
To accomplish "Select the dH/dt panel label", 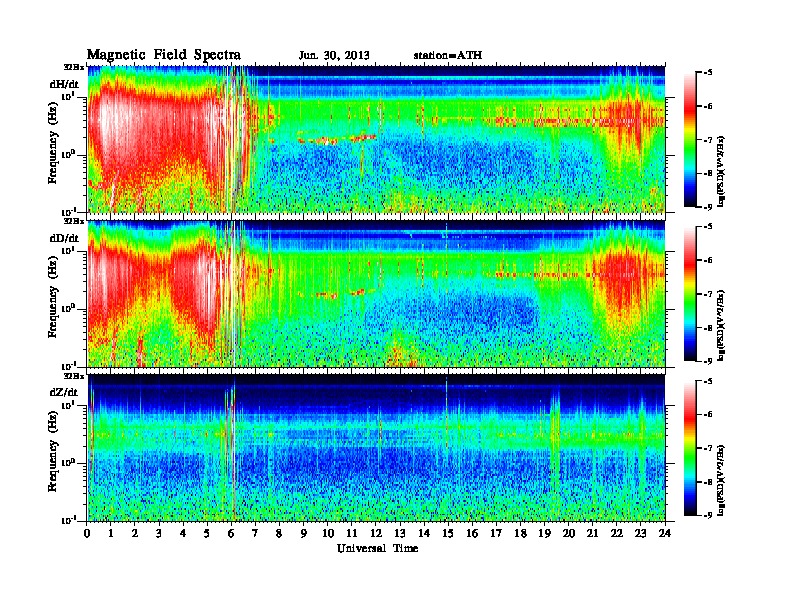I will 64,84.
